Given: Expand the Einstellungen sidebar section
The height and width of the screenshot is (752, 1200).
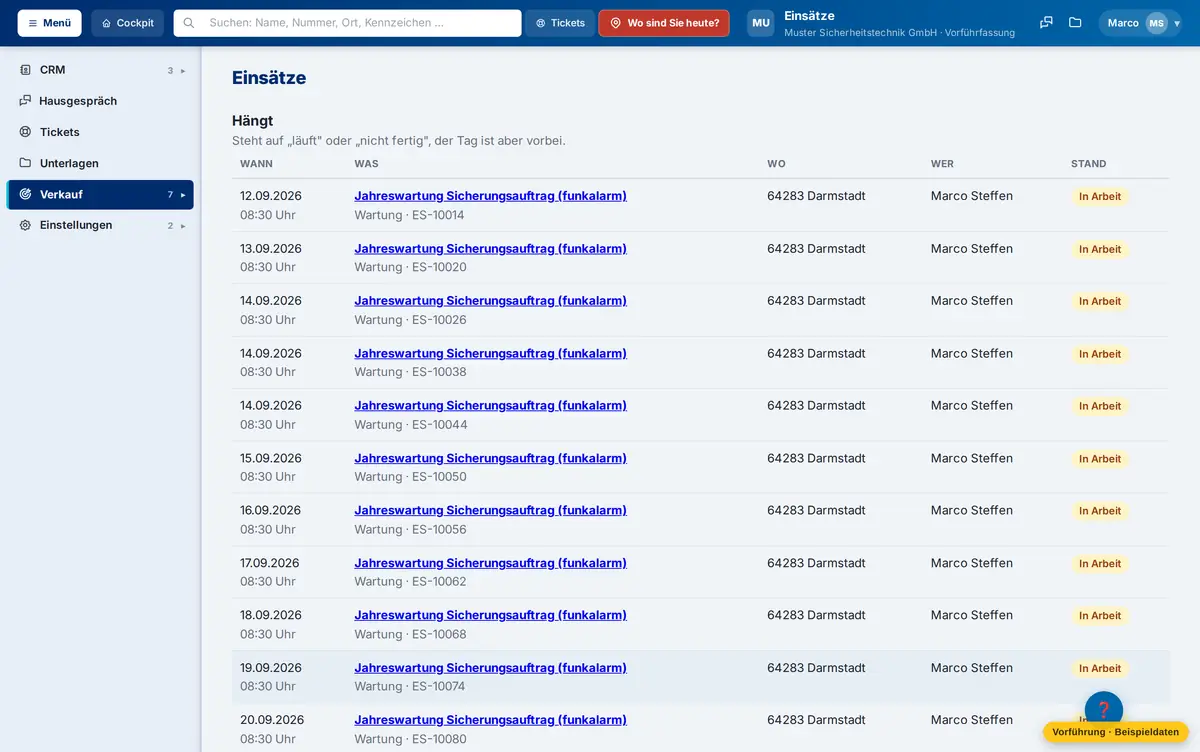Looking at the screenshot, I should point(100,226).
